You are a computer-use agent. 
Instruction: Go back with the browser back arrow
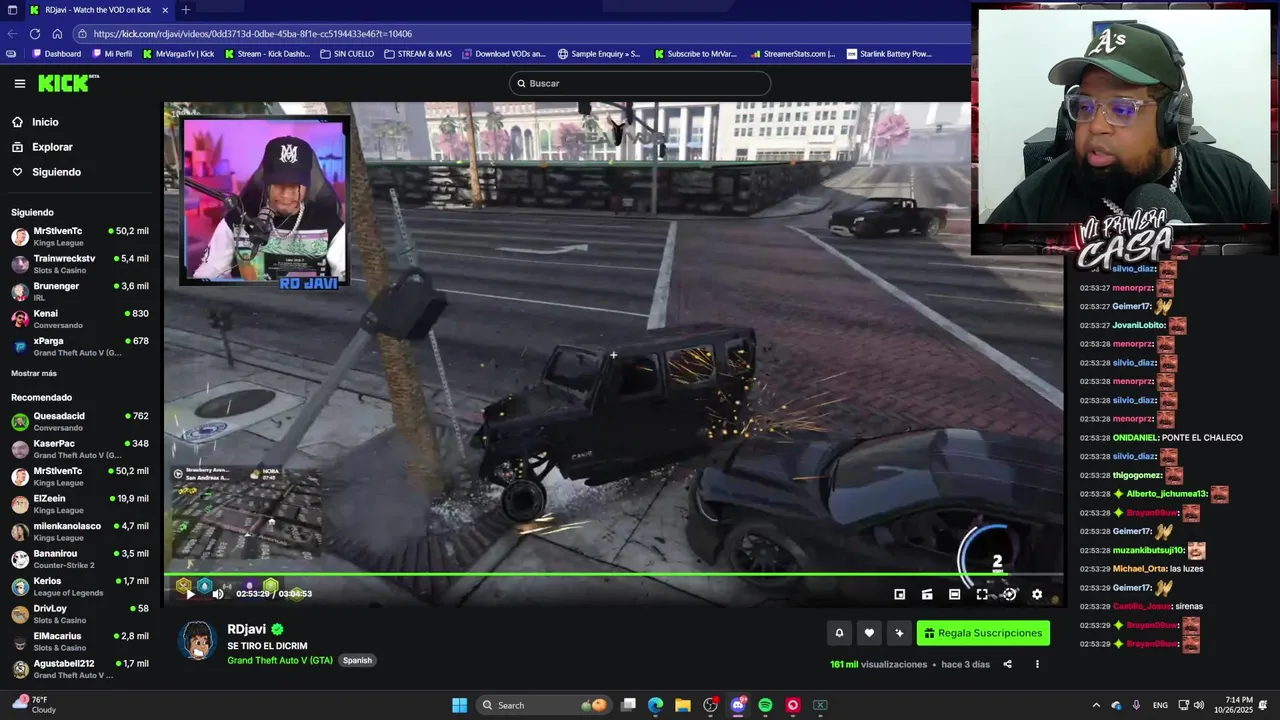pyautogui.click(x=12, y=34)
